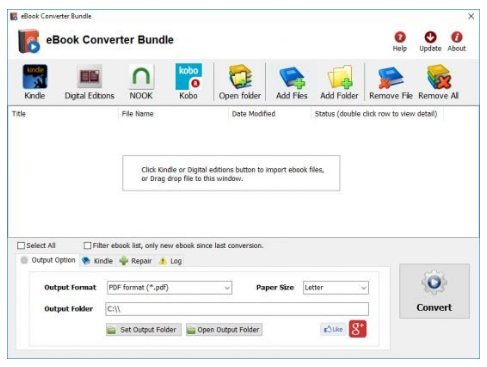Import books with the Kindle icon

point(35,82)
